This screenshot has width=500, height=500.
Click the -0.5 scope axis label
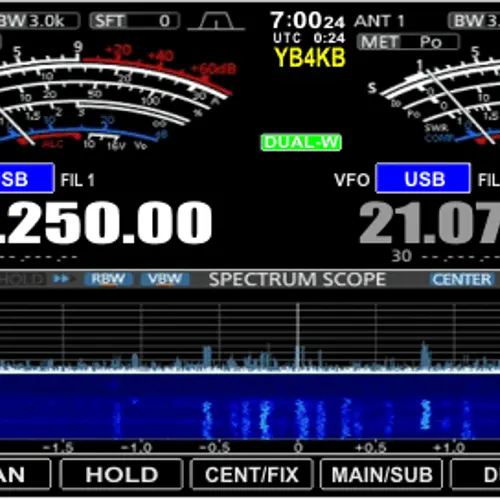[x=215, y=447]
